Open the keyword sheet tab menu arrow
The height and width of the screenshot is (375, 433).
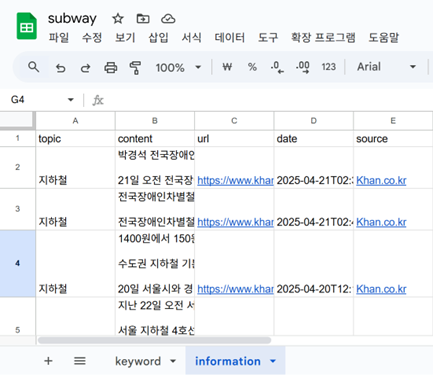pos(173,361)
